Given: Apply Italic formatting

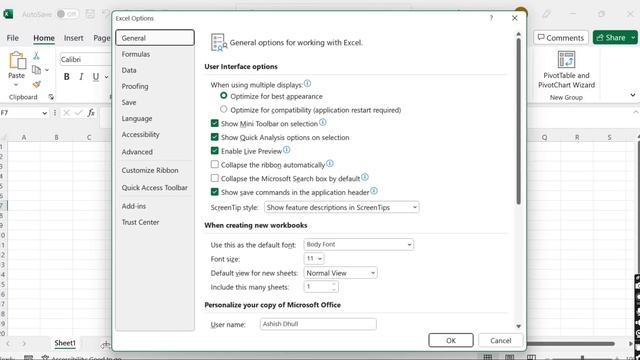Looking at the screenshot, I should [x=81, y=77].
